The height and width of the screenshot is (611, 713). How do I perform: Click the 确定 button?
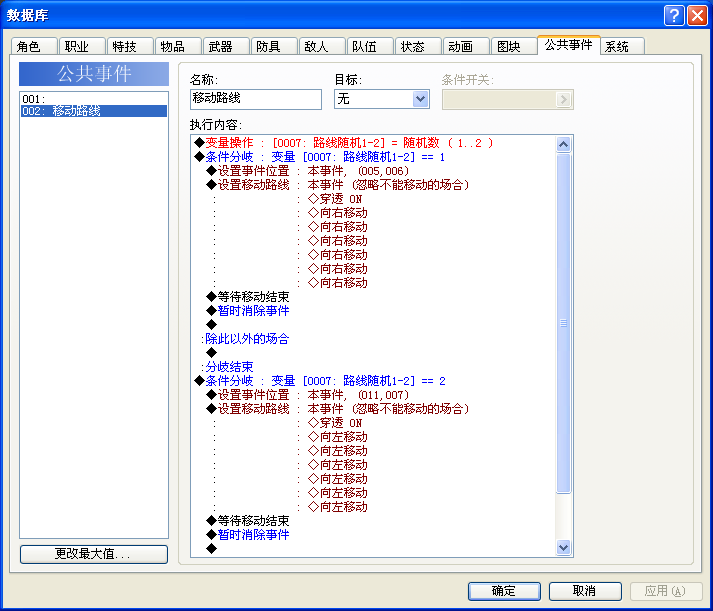504,591
